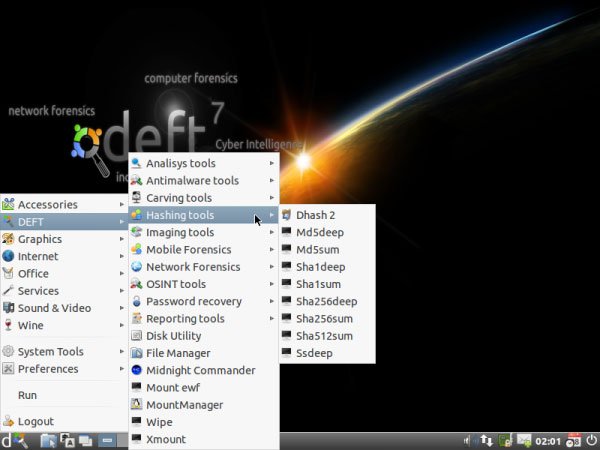Viewport: 600px width, 450px height.
Task: Click the DEFT start menu button on the taskbar
Action: pyautogui.click(x=15, y=441)
